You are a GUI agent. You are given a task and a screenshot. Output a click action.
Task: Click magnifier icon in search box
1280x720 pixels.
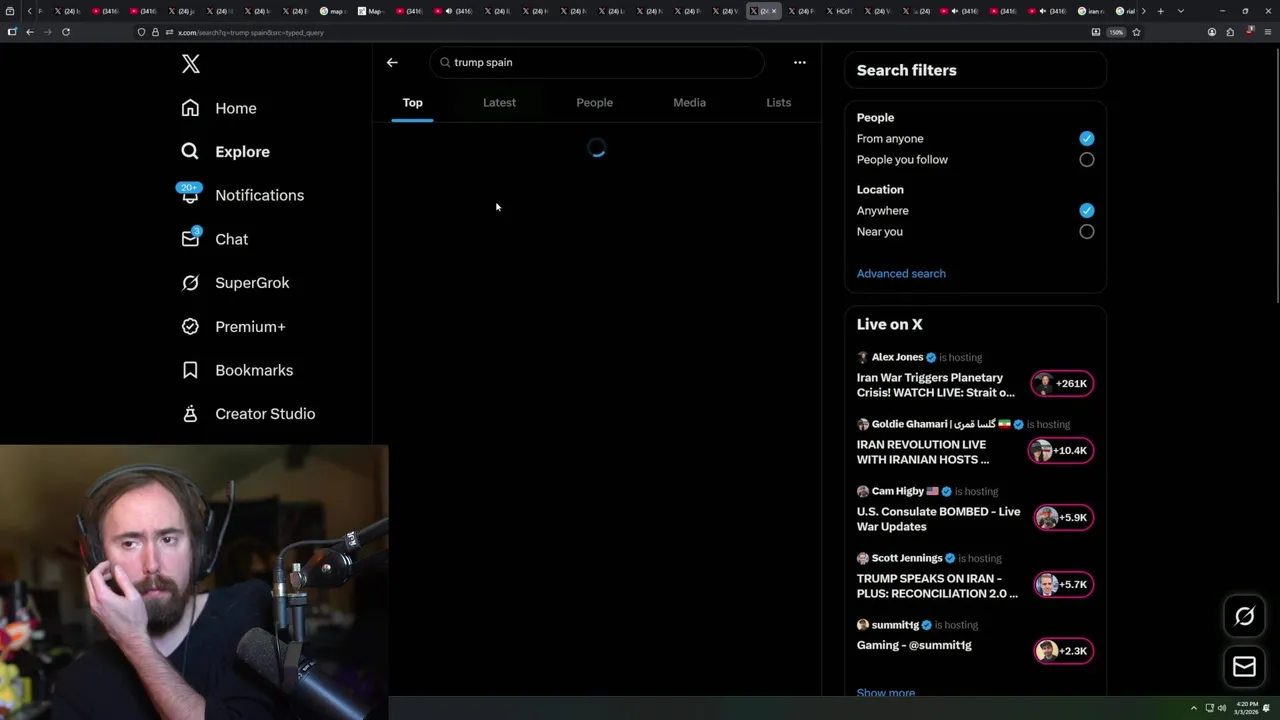point(445,62)
